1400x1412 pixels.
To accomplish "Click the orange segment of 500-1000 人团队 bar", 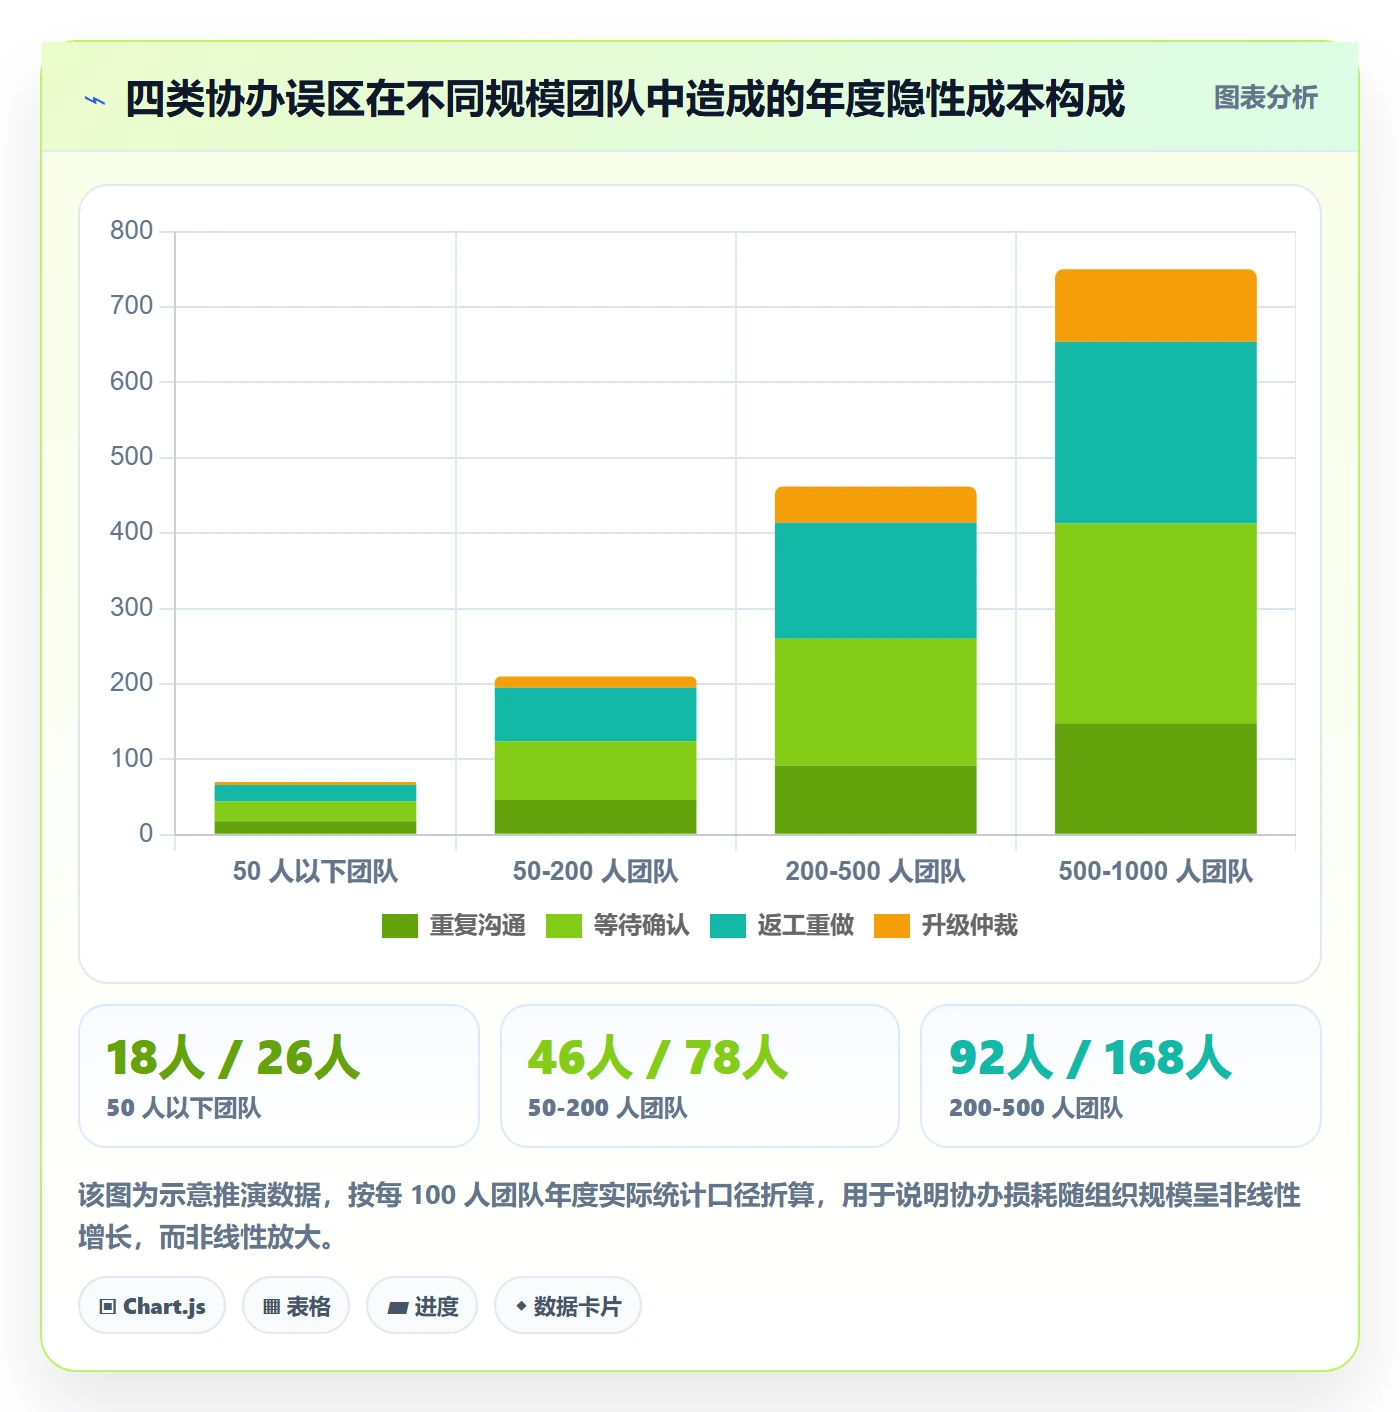I will tap(1156, 306).
